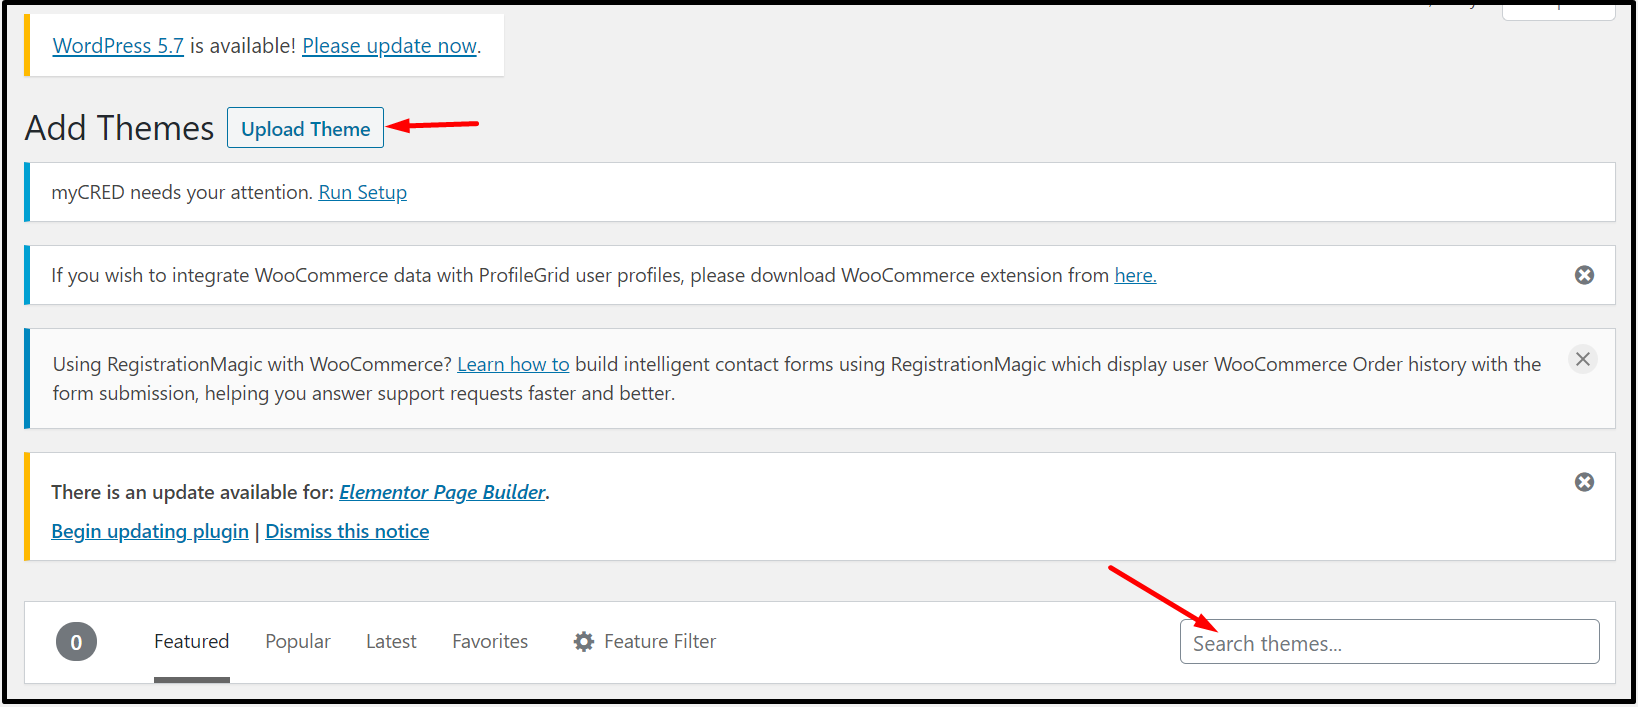Switch to the Featured themes tab
The image size is (1638, 707).
click(x=191, y=642)
